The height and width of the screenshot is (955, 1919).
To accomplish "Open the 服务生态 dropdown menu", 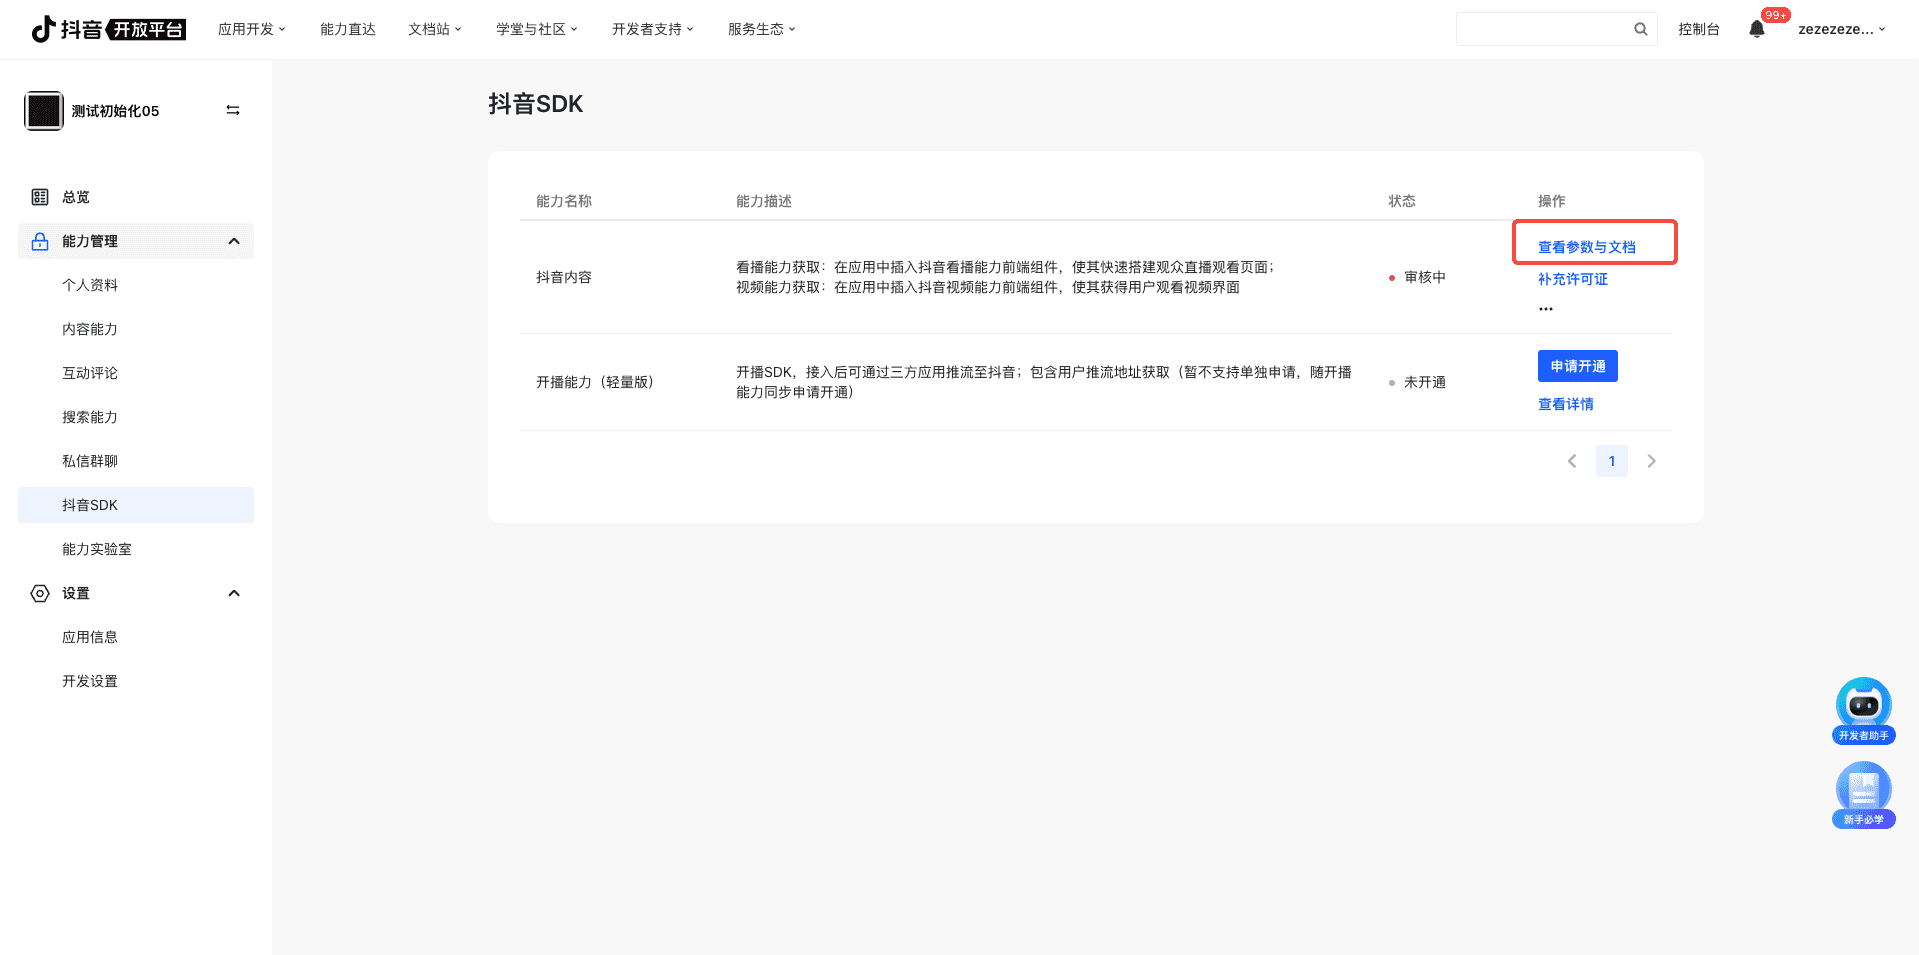I will [762, 29].
